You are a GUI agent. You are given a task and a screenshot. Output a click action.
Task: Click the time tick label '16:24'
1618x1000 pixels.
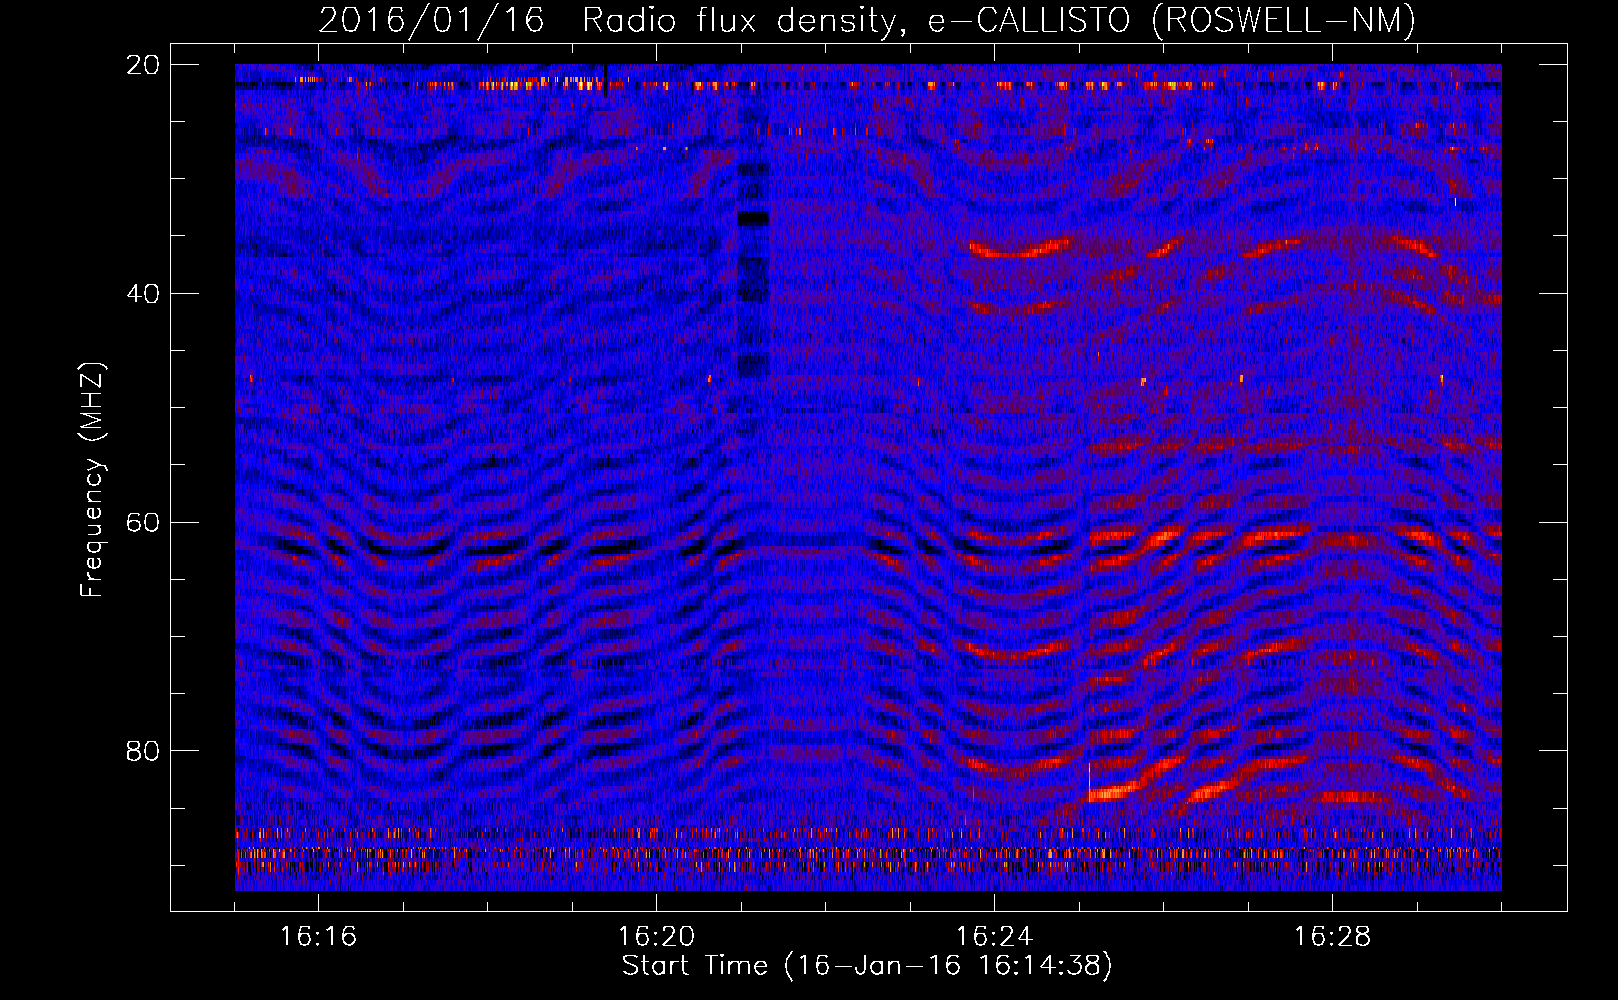coord(995,937)
